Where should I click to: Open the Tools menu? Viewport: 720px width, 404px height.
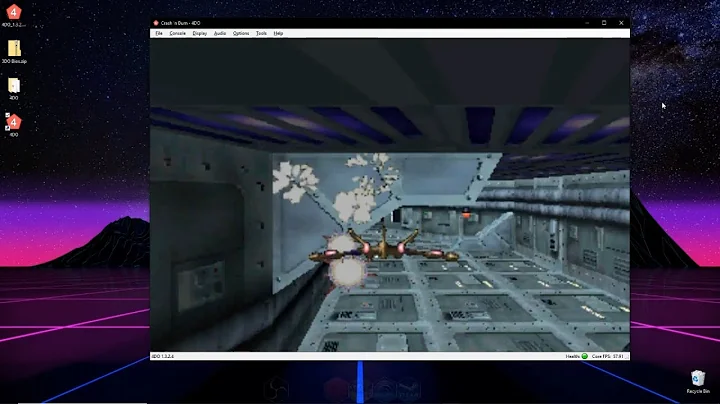261,34
